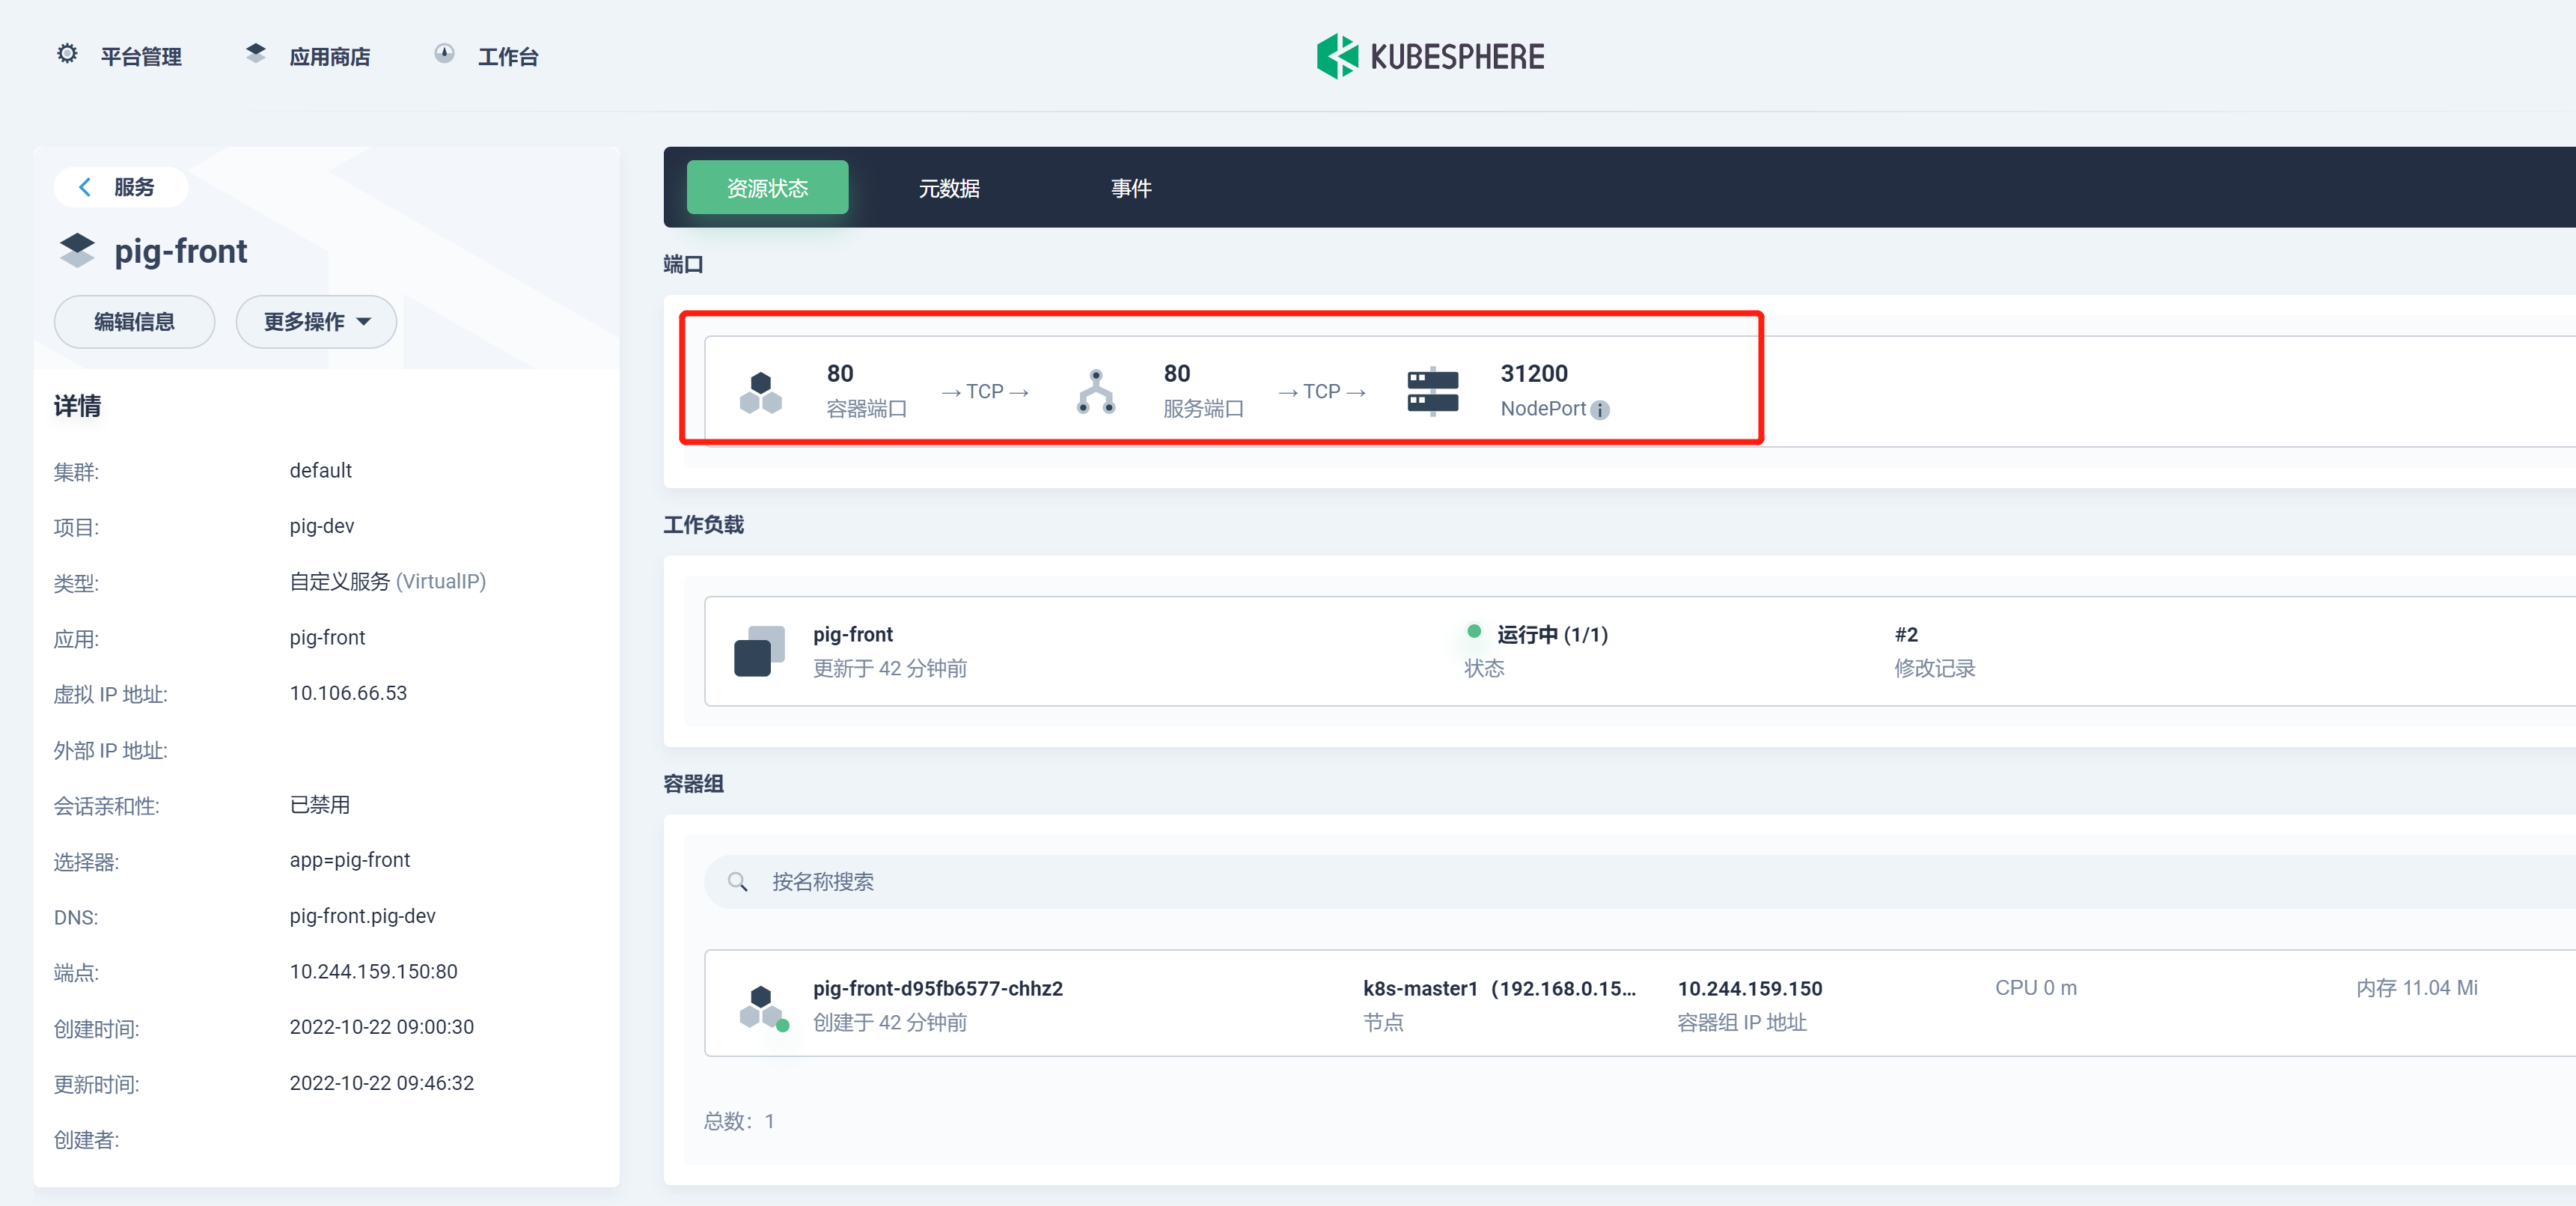Expand the 更多操作 dropdown

point(316,322)
